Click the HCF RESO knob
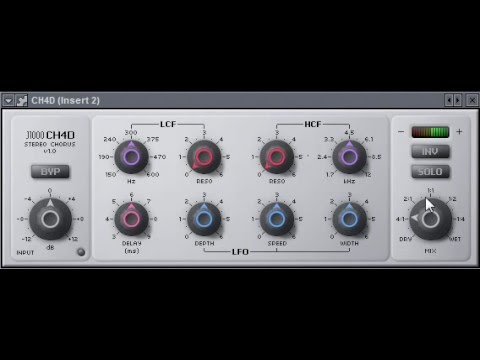This screenshot has width=480, height=360. tap(277, 157)
